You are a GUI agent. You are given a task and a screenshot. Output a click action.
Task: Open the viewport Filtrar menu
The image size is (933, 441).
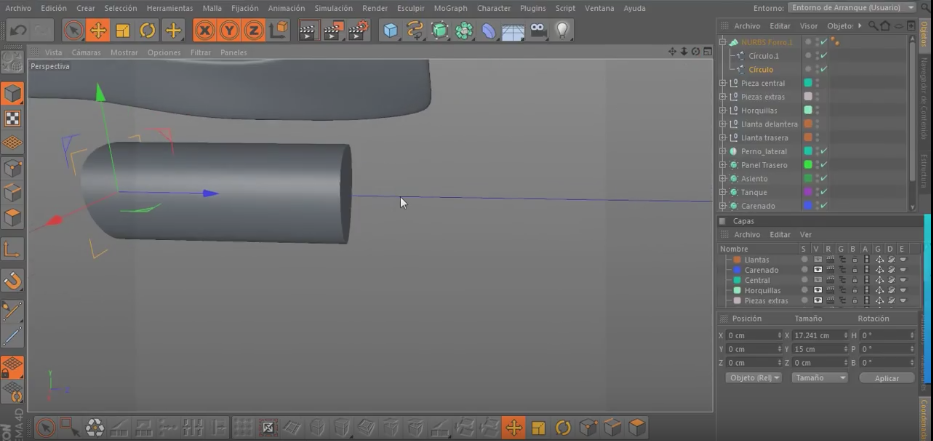coord(201,52)
